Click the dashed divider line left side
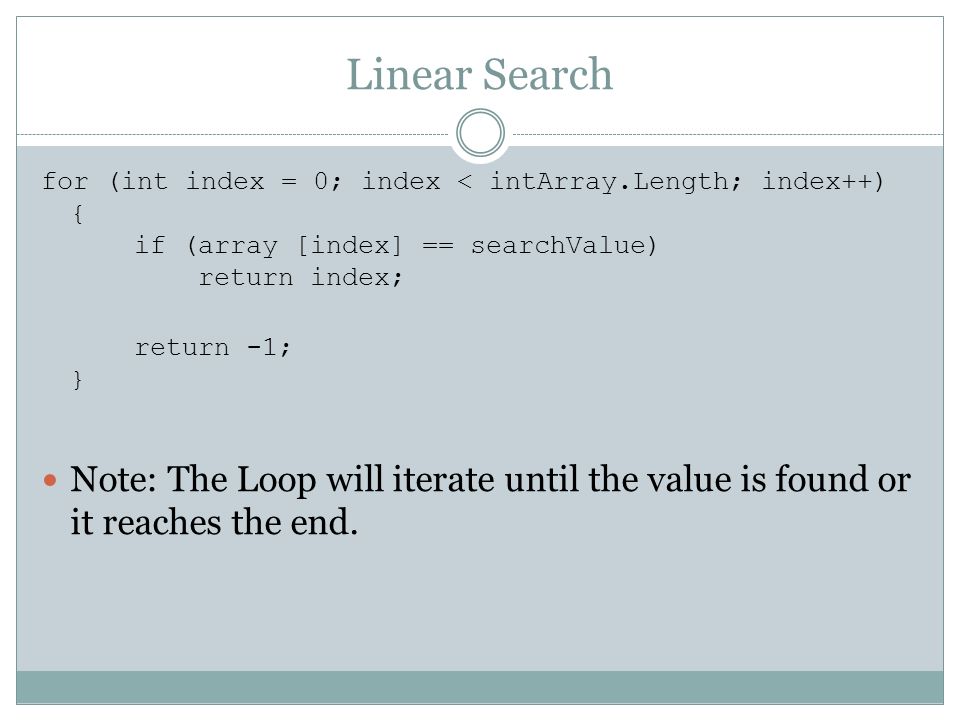The width and height of the screenshot is (960, 720). click(233, 134)
